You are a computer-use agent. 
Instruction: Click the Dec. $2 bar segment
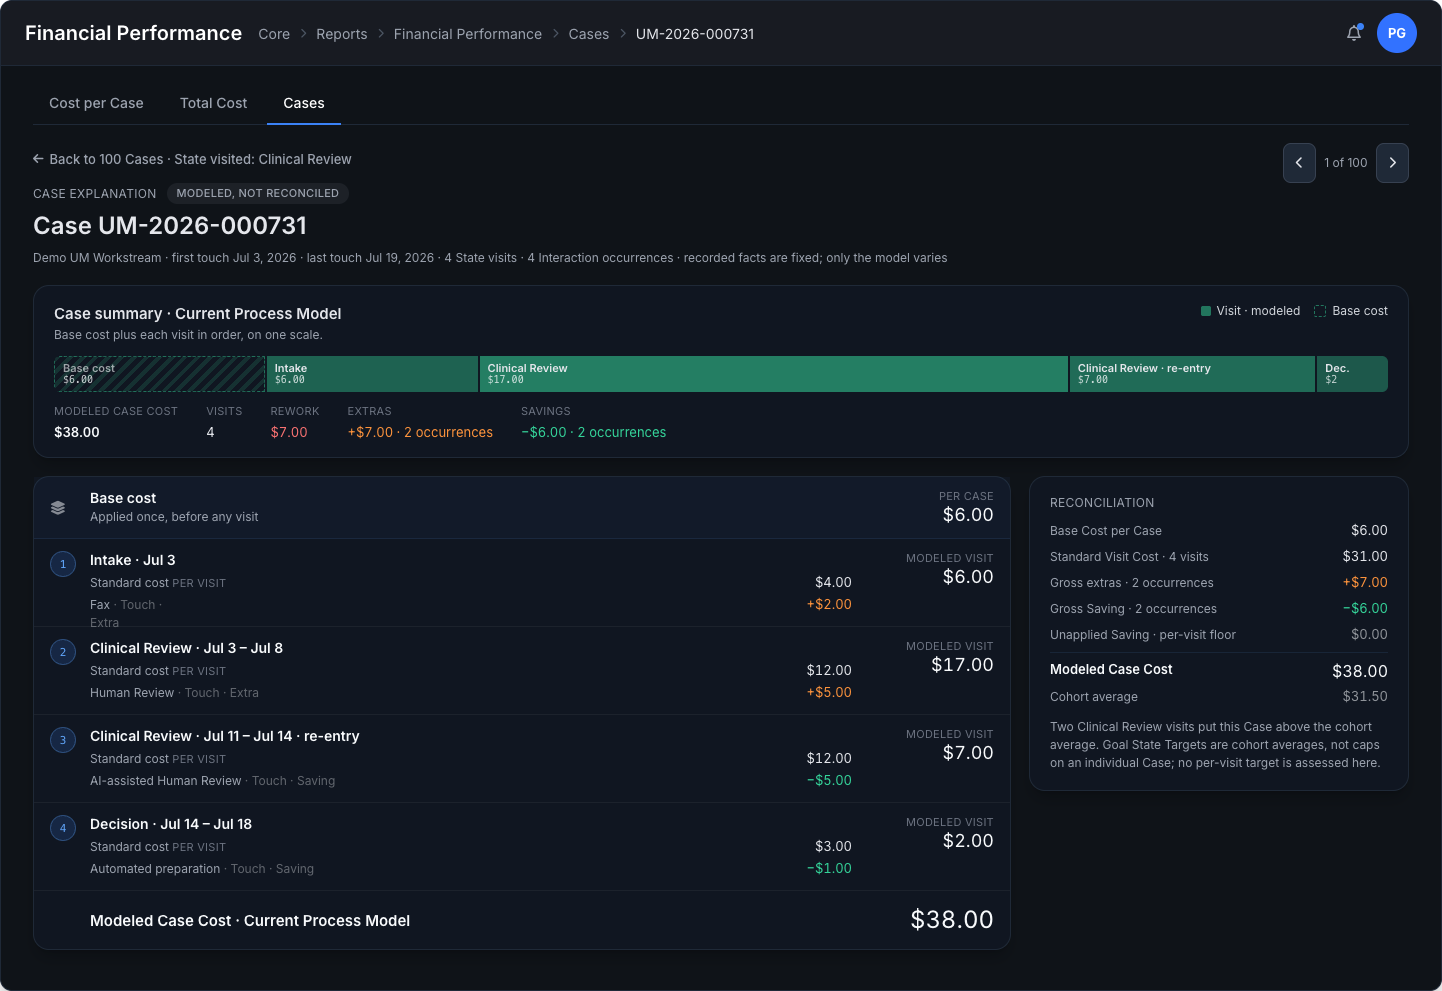click(x=1352, y=374)
